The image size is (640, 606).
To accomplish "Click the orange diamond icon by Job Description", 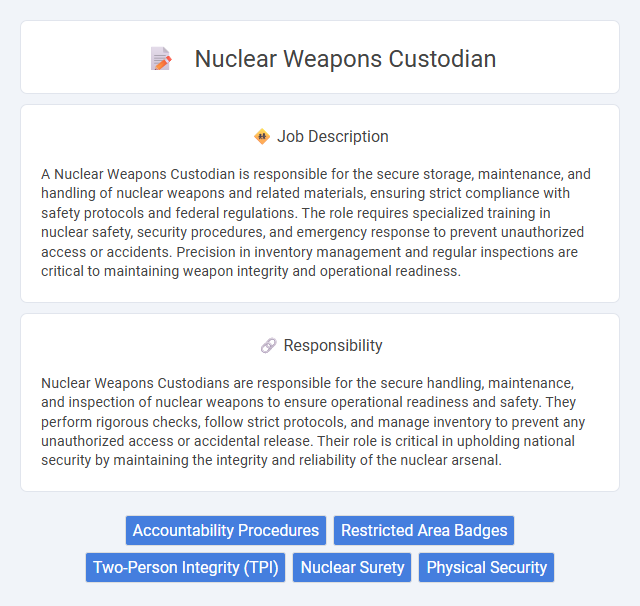I will click(262, 136).
